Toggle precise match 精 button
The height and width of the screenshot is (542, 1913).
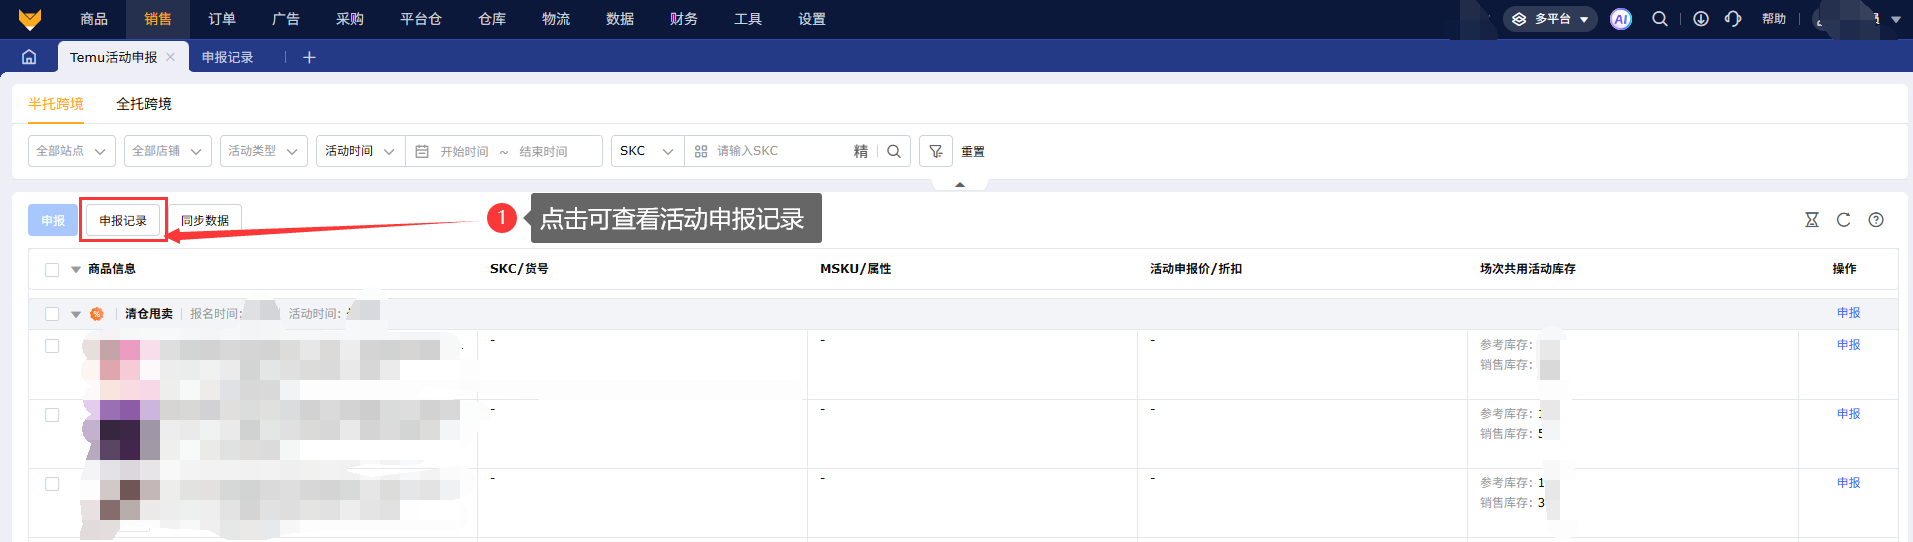pos(861,151)
